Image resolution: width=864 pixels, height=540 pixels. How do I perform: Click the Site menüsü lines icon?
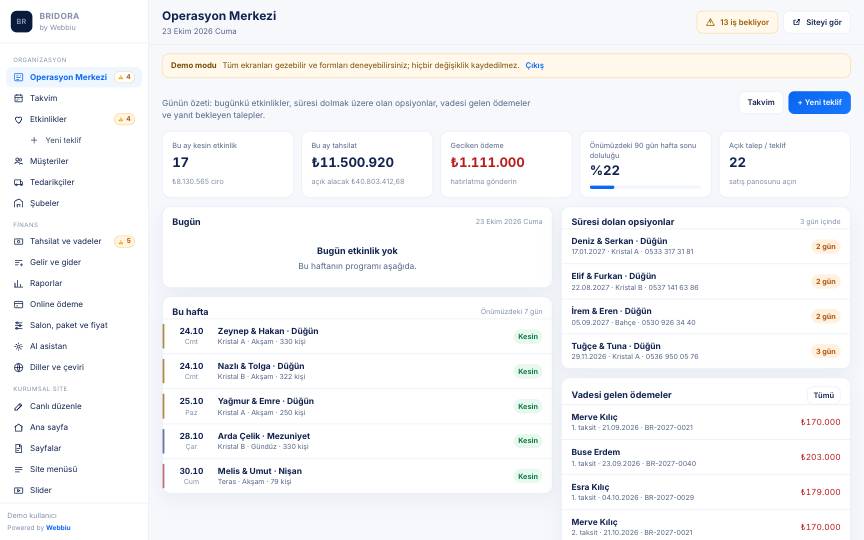[x=19, y=469]
